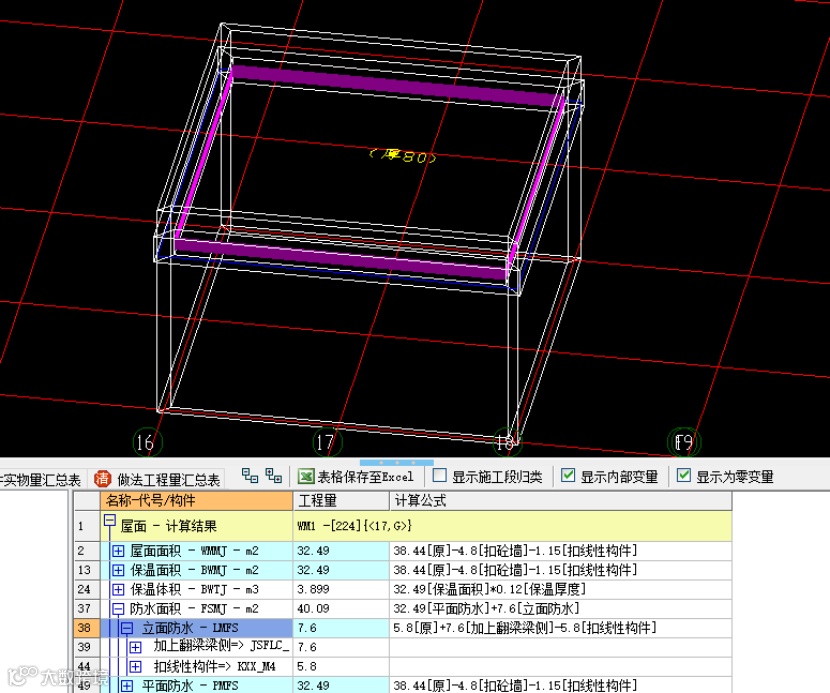Expand the 保温体积 - BWTJ row
830x693 pixels.
tap(119, 589)
